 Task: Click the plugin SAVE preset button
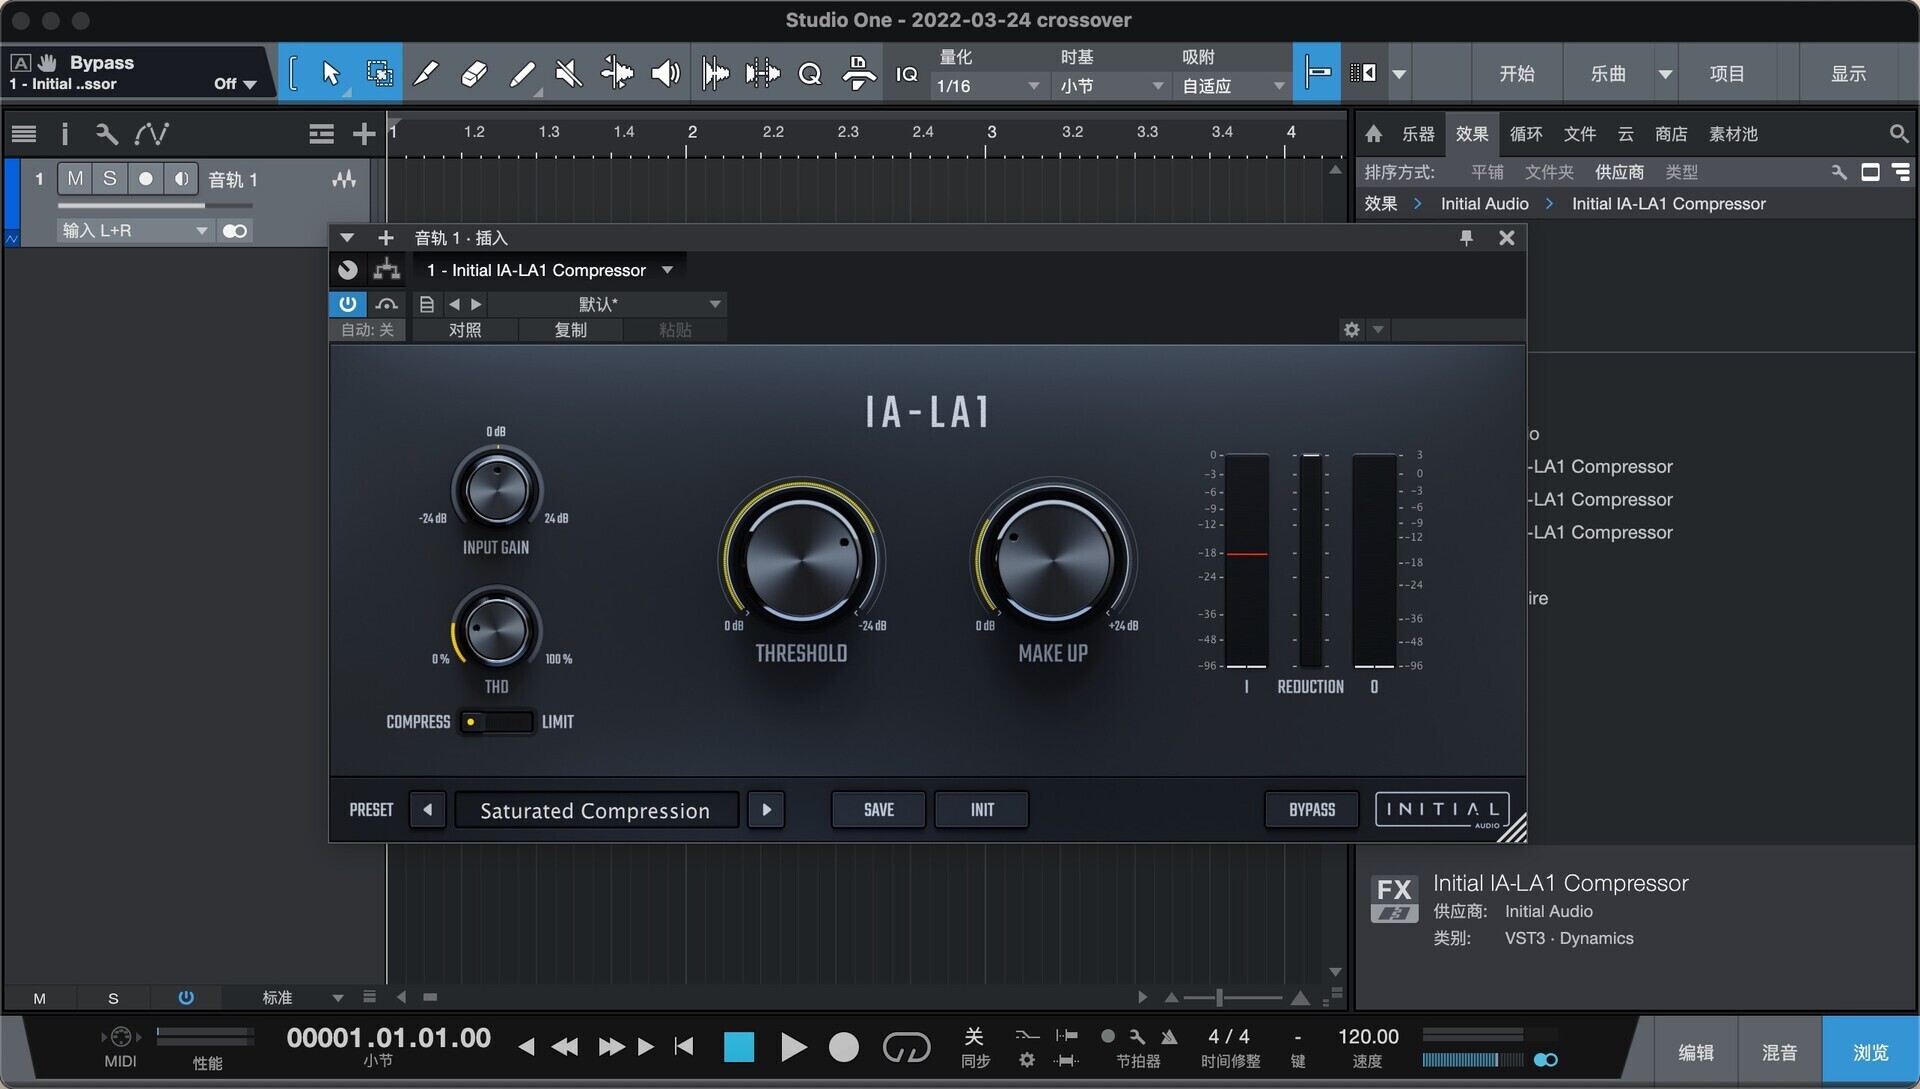click(879, 810)
